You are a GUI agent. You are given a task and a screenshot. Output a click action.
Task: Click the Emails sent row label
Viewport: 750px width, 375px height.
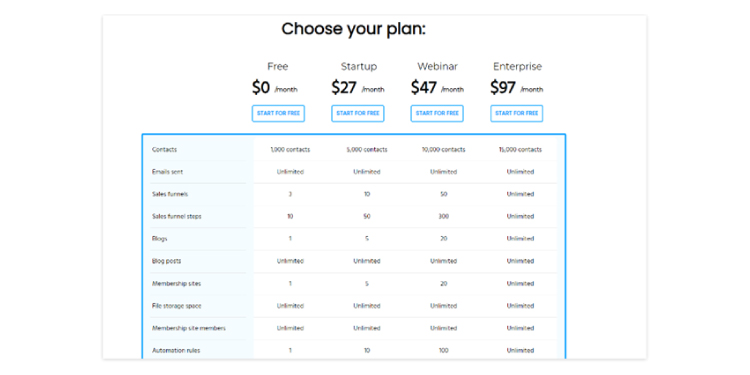click(167, 172)
